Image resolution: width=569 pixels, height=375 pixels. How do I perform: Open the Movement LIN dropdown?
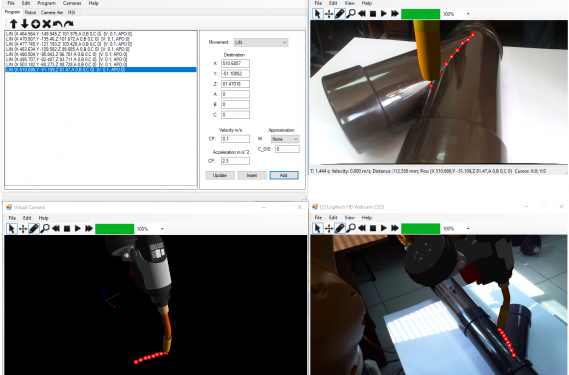(x=261, y=42)
